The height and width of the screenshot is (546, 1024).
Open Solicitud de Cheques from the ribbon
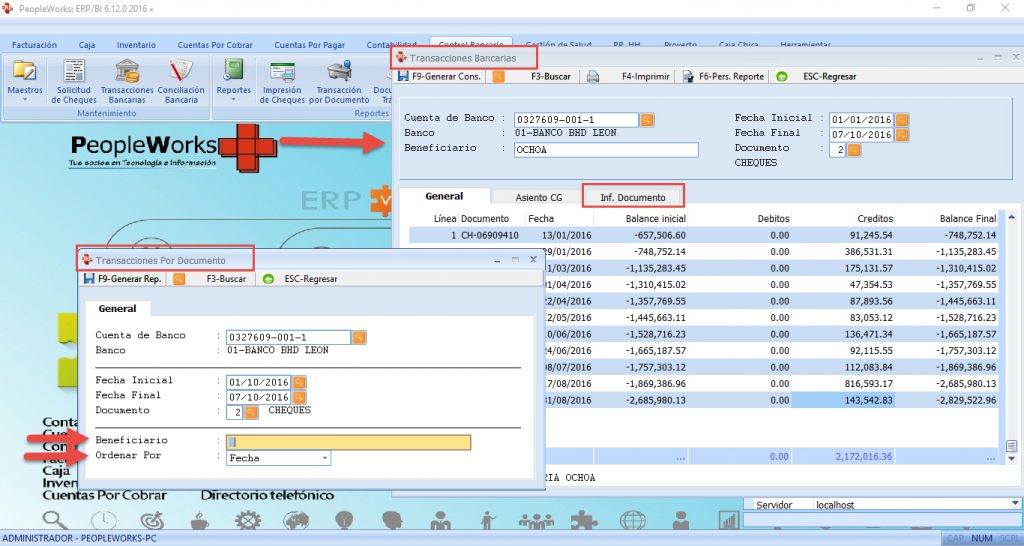74,81
